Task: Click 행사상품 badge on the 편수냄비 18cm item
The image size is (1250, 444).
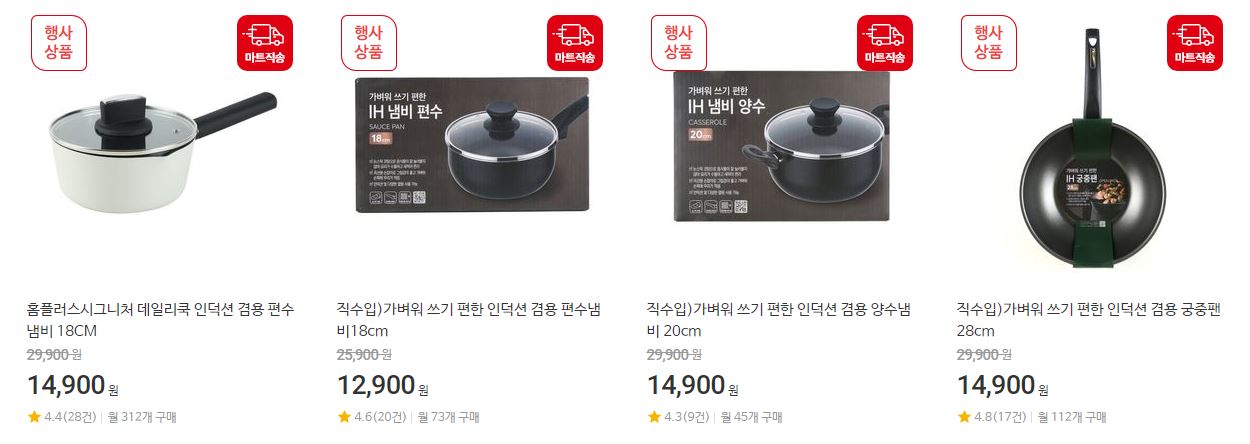Action: point(369,43)
